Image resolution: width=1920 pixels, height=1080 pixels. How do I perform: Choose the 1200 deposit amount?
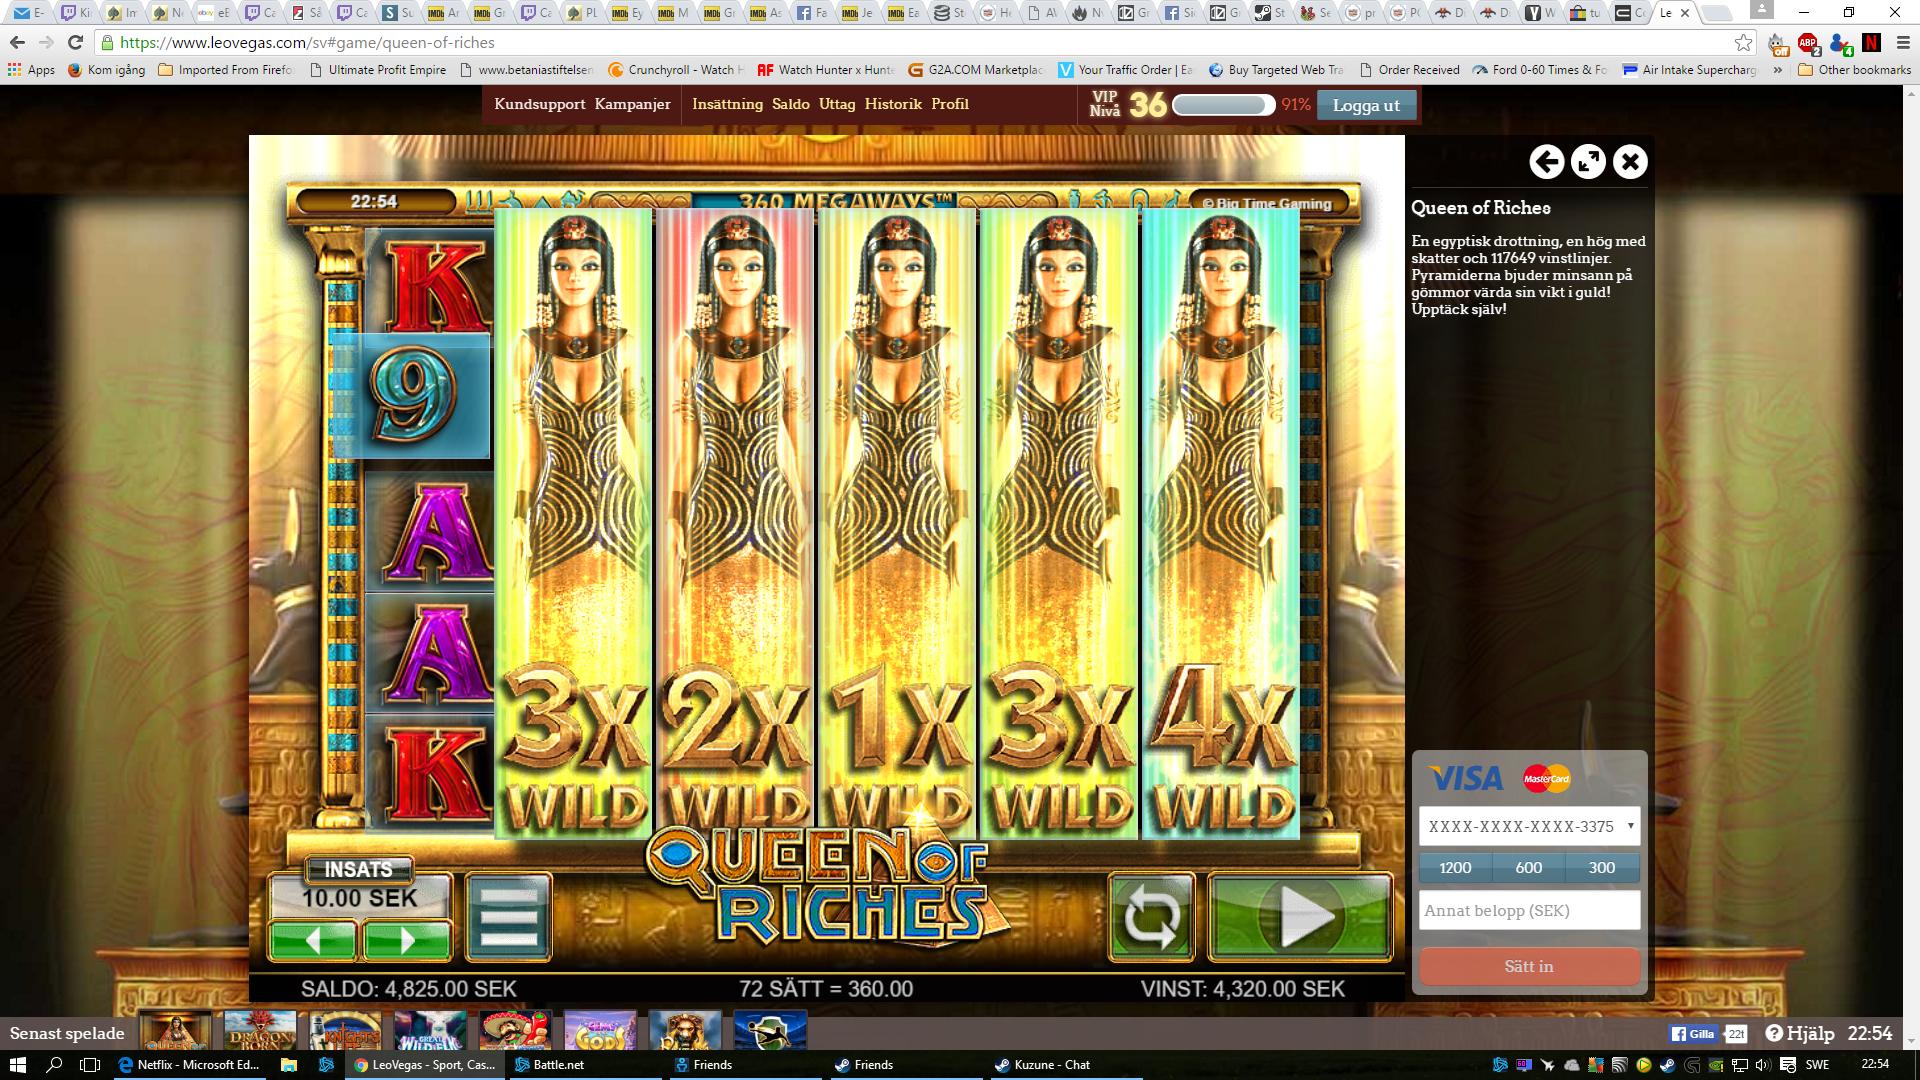click(x=1455, y=868)
